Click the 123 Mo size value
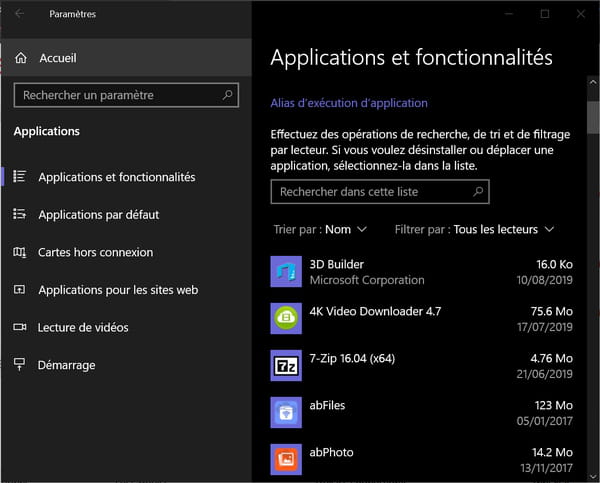 click(554, 405)
